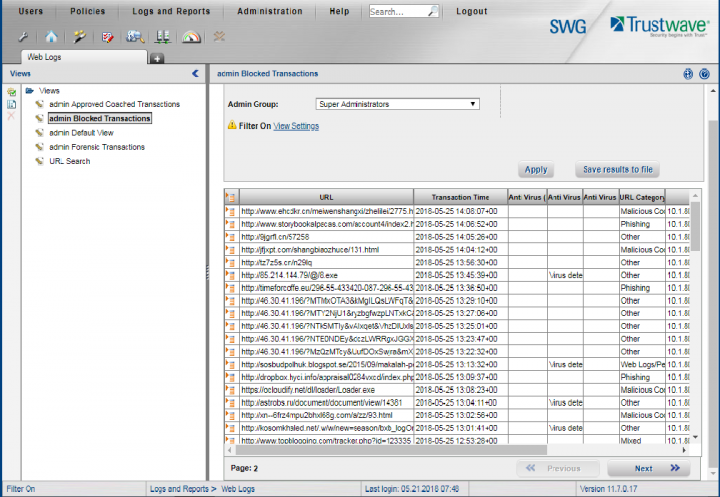Click the save view icon in sidebar strip
Screen dimensions: 720x497
pos(11,104)
